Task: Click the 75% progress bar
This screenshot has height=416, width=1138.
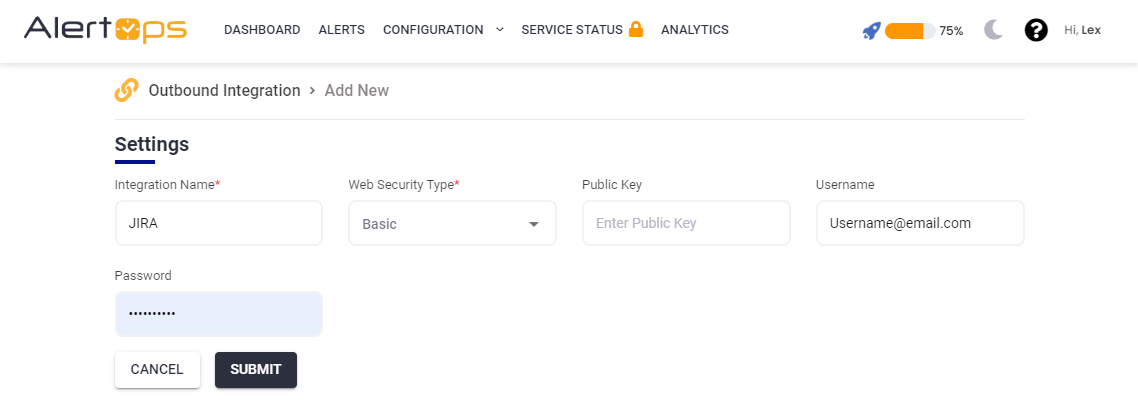Action: click(x=909, y=31)
